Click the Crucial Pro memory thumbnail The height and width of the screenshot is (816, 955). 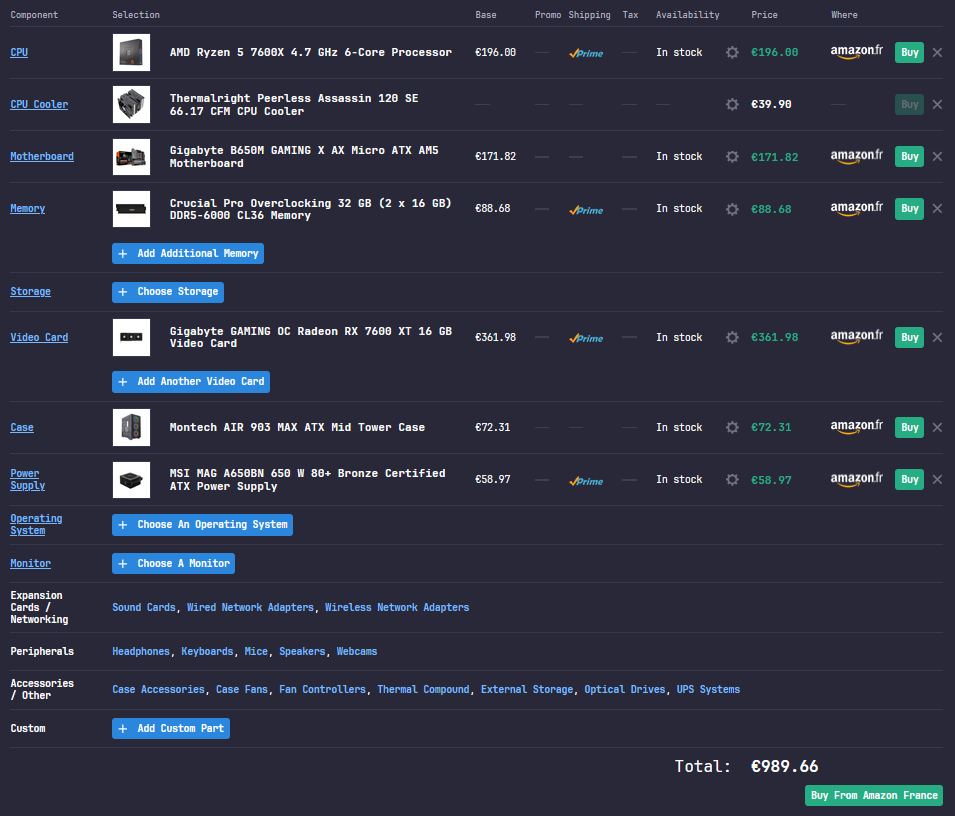[132, 209]
